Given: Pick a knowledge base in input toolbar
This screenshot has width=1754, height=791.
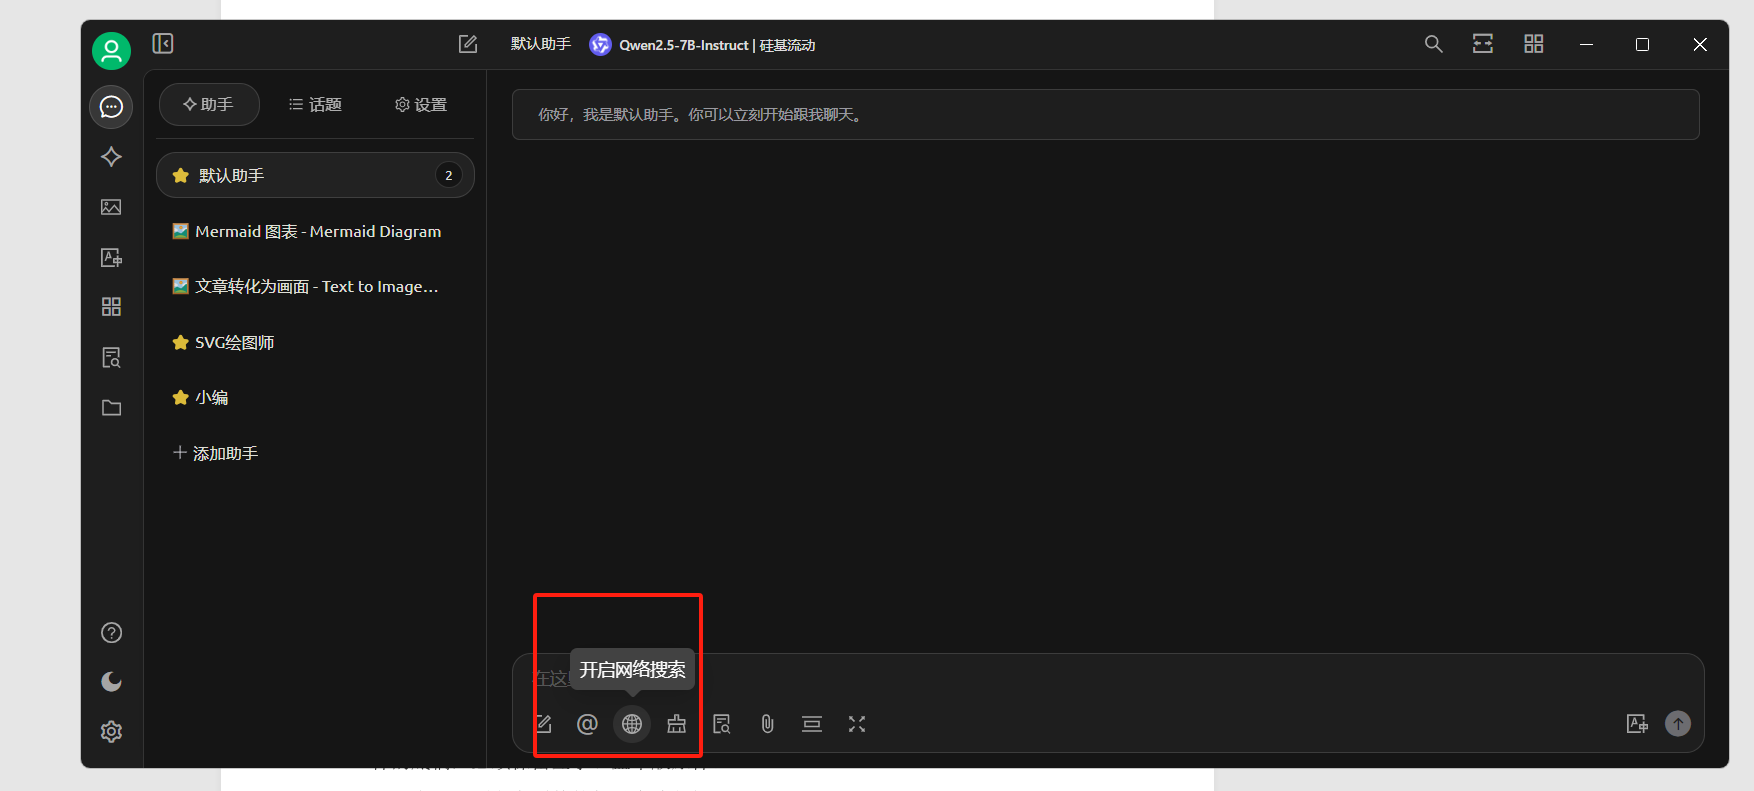Looking at the screenshot, I should tap(722, 724).
